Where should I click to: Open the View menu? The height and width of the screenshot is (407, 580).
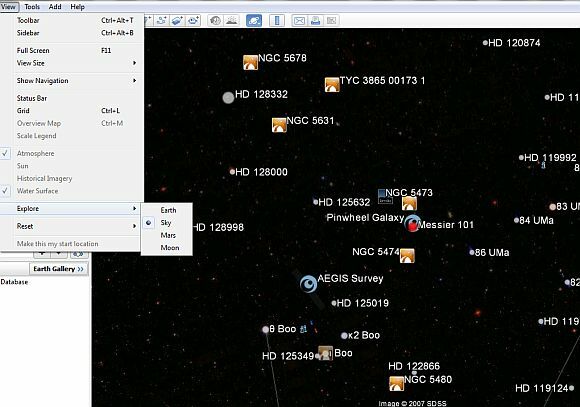[8, 7]
